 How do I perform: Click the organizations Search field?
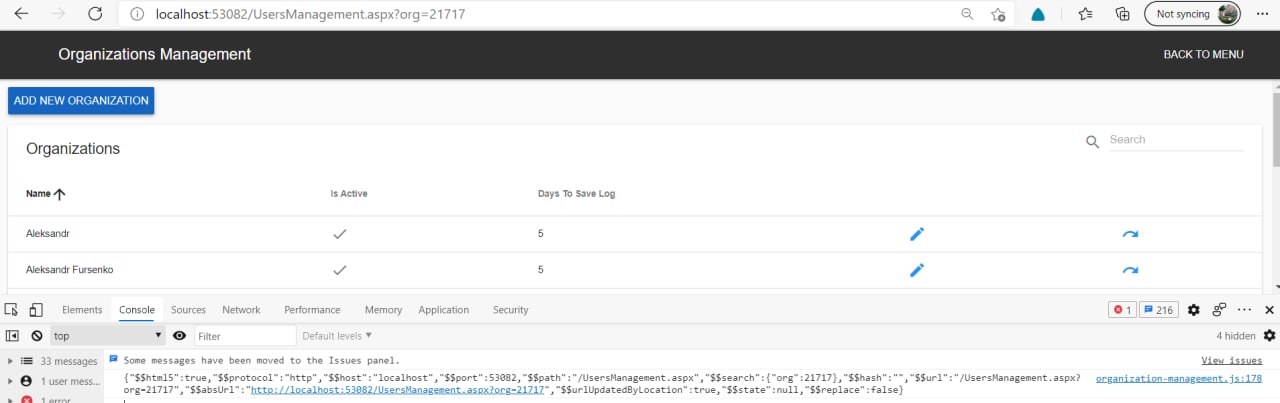point(1176,140)
